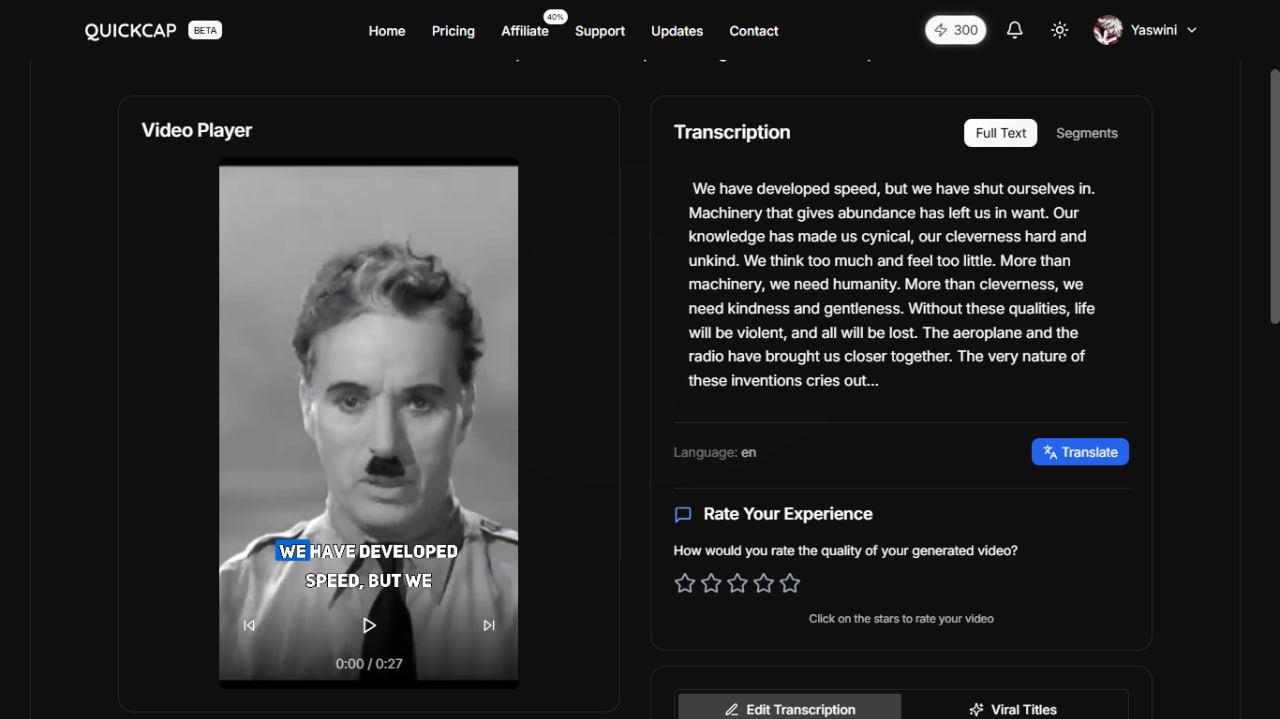View the Updates page
The width and height of the screenshot is (1280, 719).
677,31
